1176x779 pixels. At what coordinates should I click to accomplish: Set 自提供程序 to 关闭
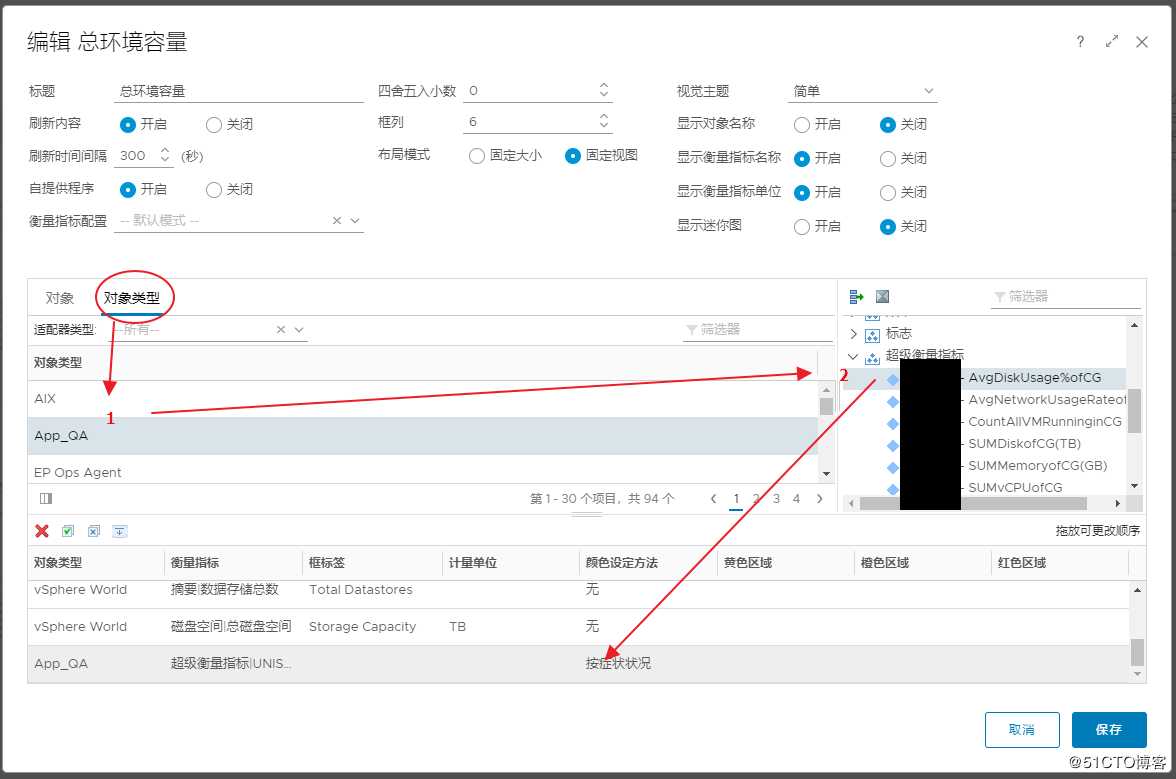tap(214, 190)
